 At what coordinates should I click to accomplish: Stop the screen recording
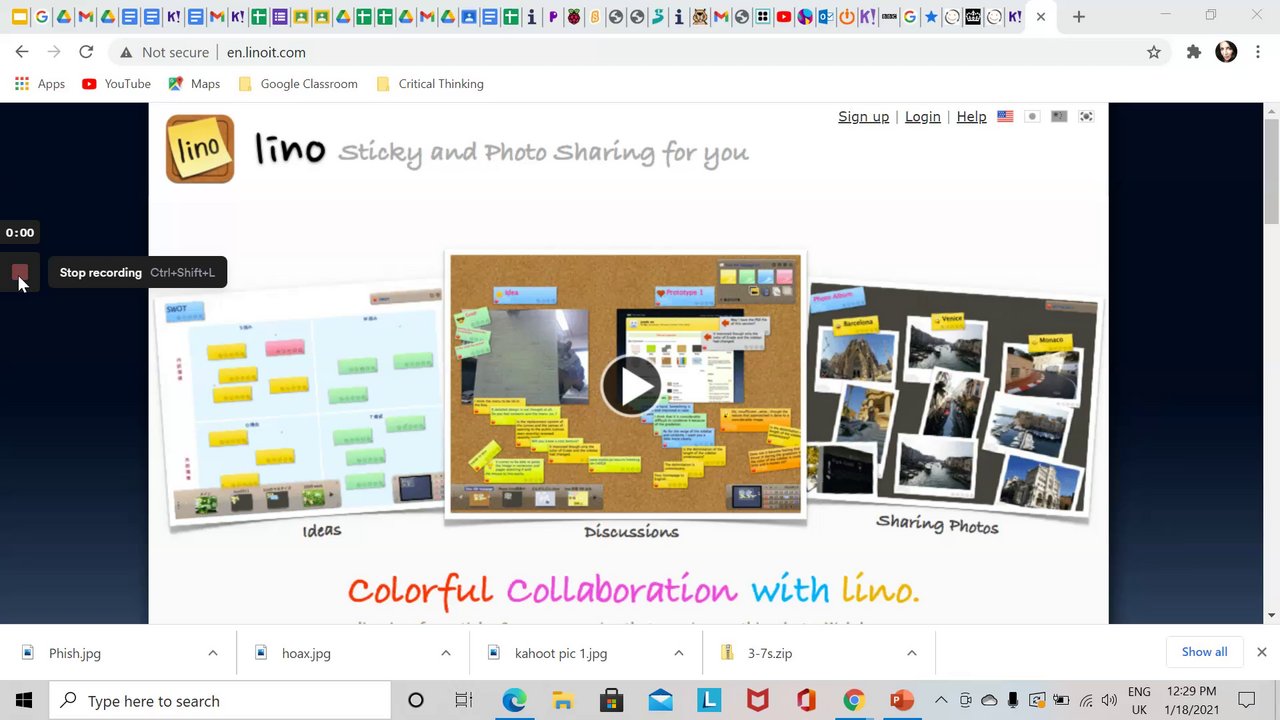tap(20, 273)
